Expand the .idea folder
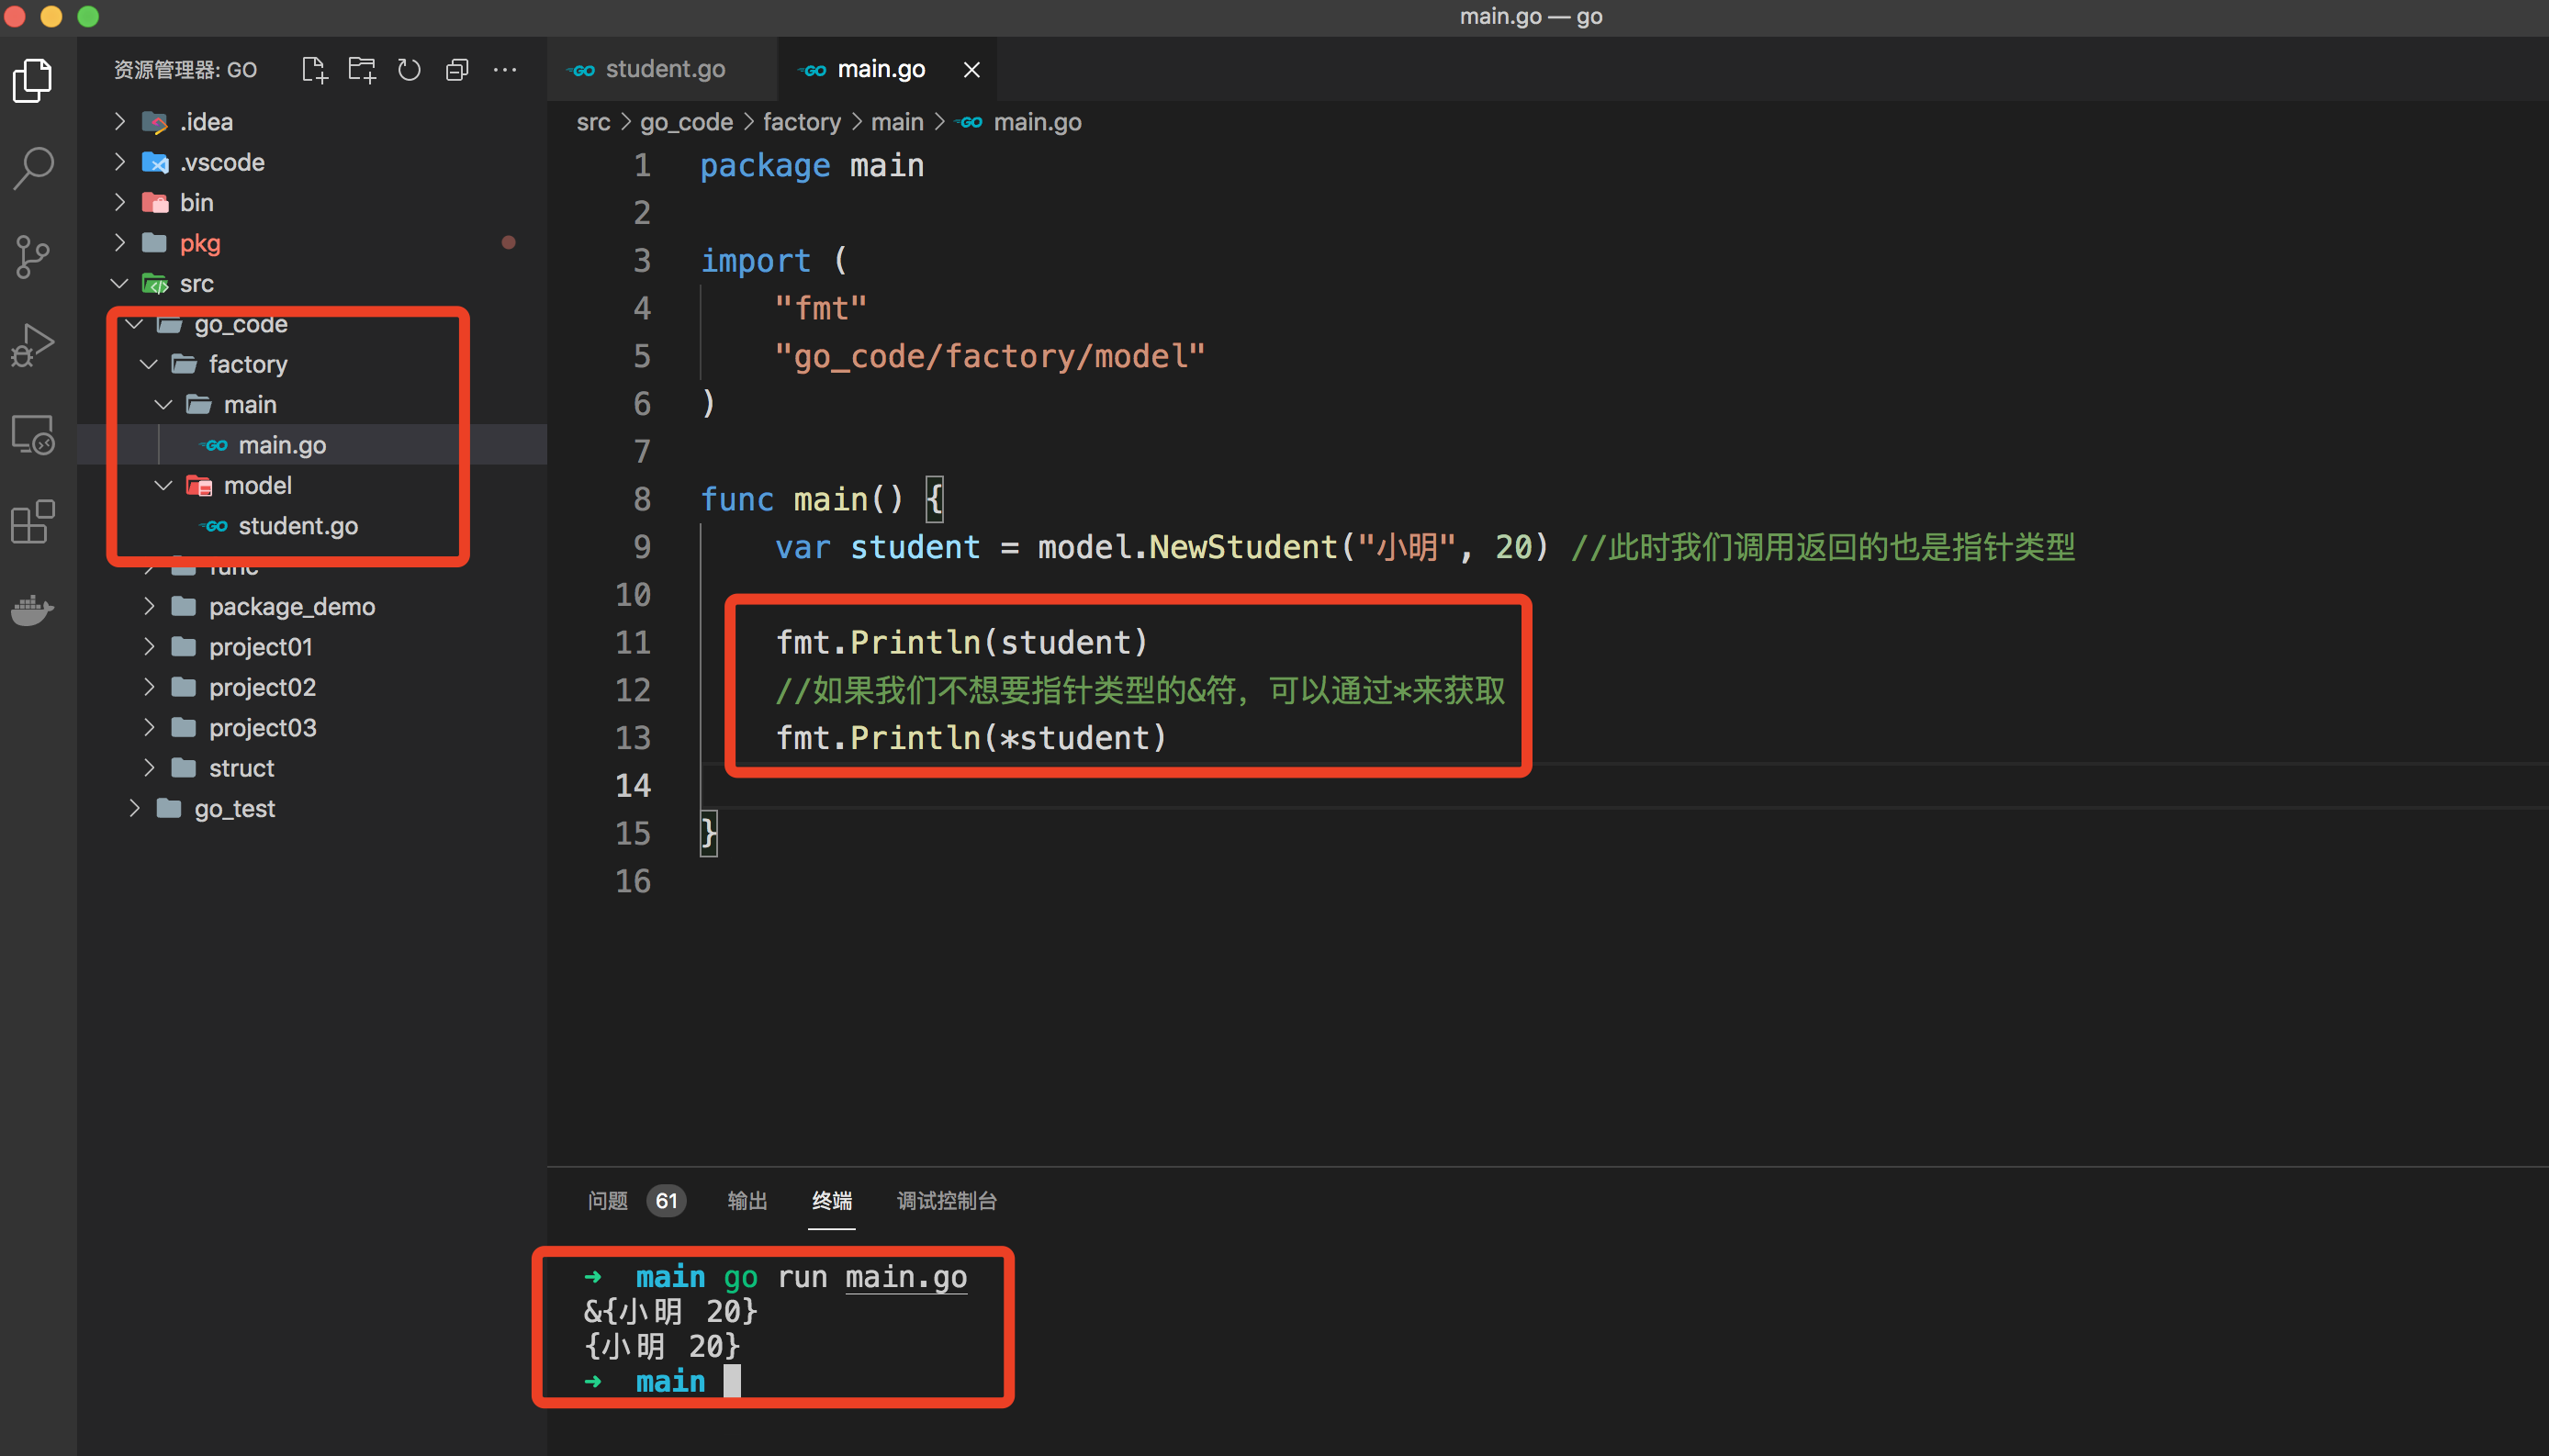2549x1456 pixels. (x=206, y=122)
